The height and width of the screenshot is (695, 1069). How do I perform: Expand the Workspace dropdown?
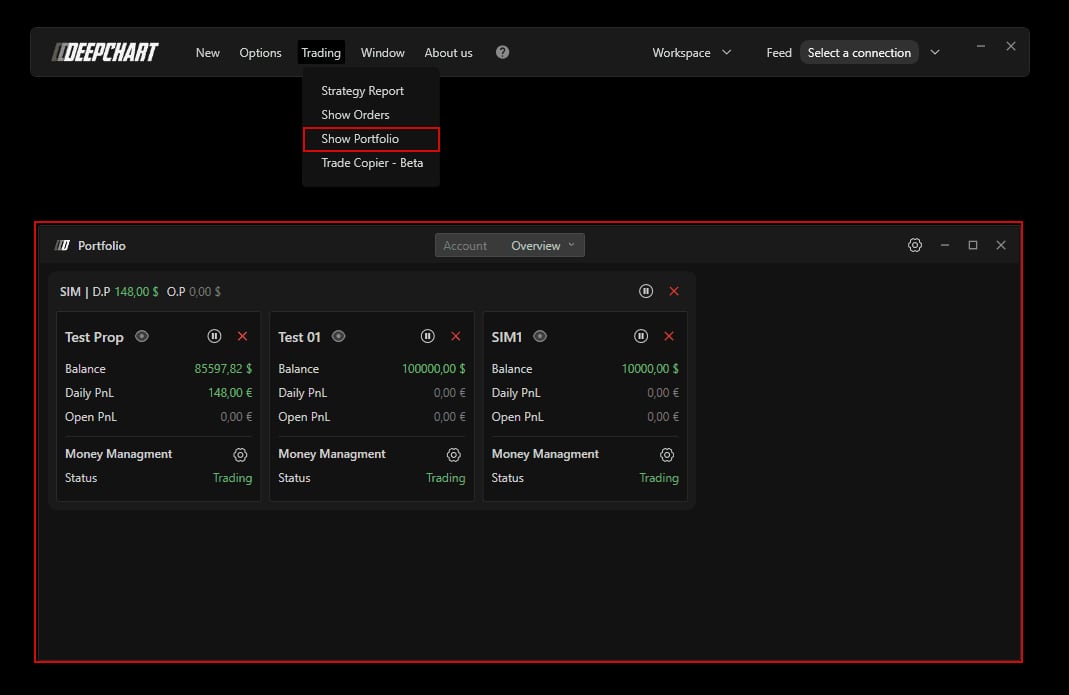coord(691,53)
